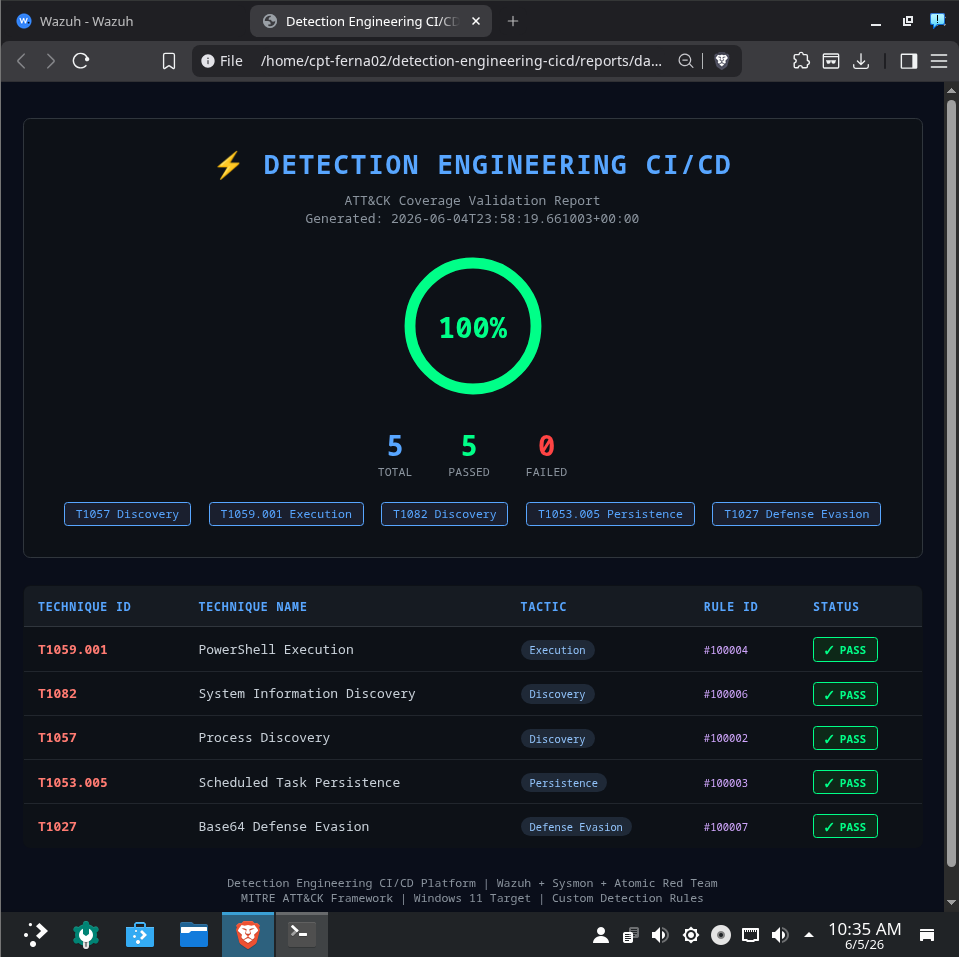Go forward with browser forward arrow
The image size is (959, 957).
51,61
